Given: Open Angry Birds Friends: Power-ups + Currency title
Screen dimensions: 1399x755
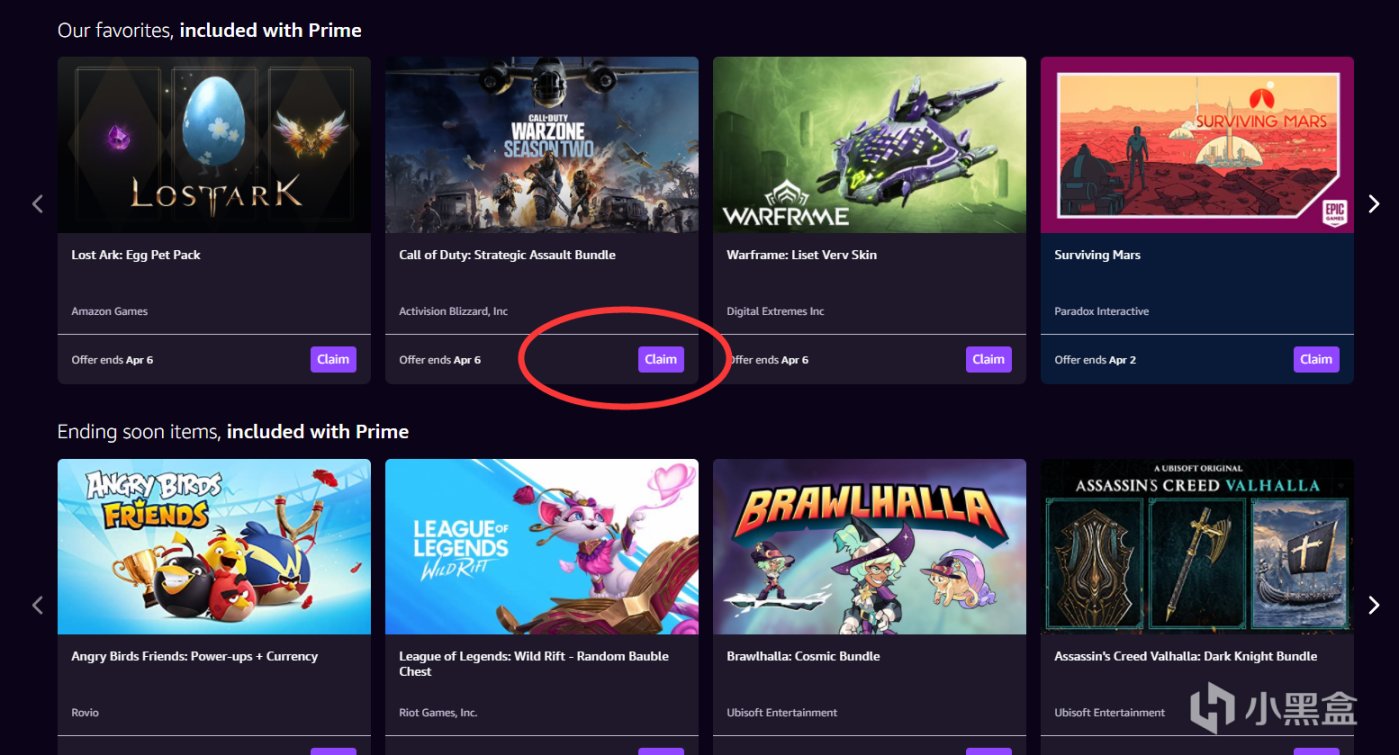Looking at the screenshot, I should point(194,657).
